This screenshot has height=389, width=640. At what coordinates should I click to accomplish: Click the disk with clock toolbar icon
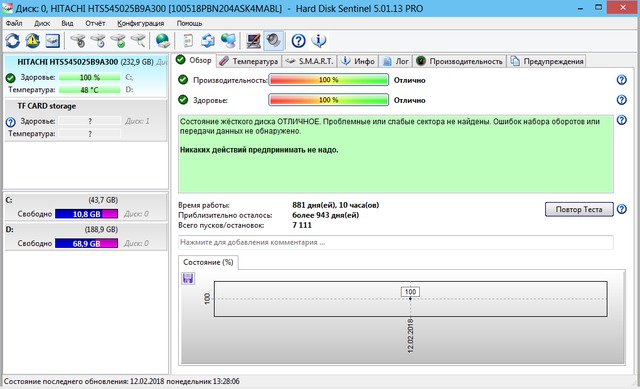coord(98,41)
